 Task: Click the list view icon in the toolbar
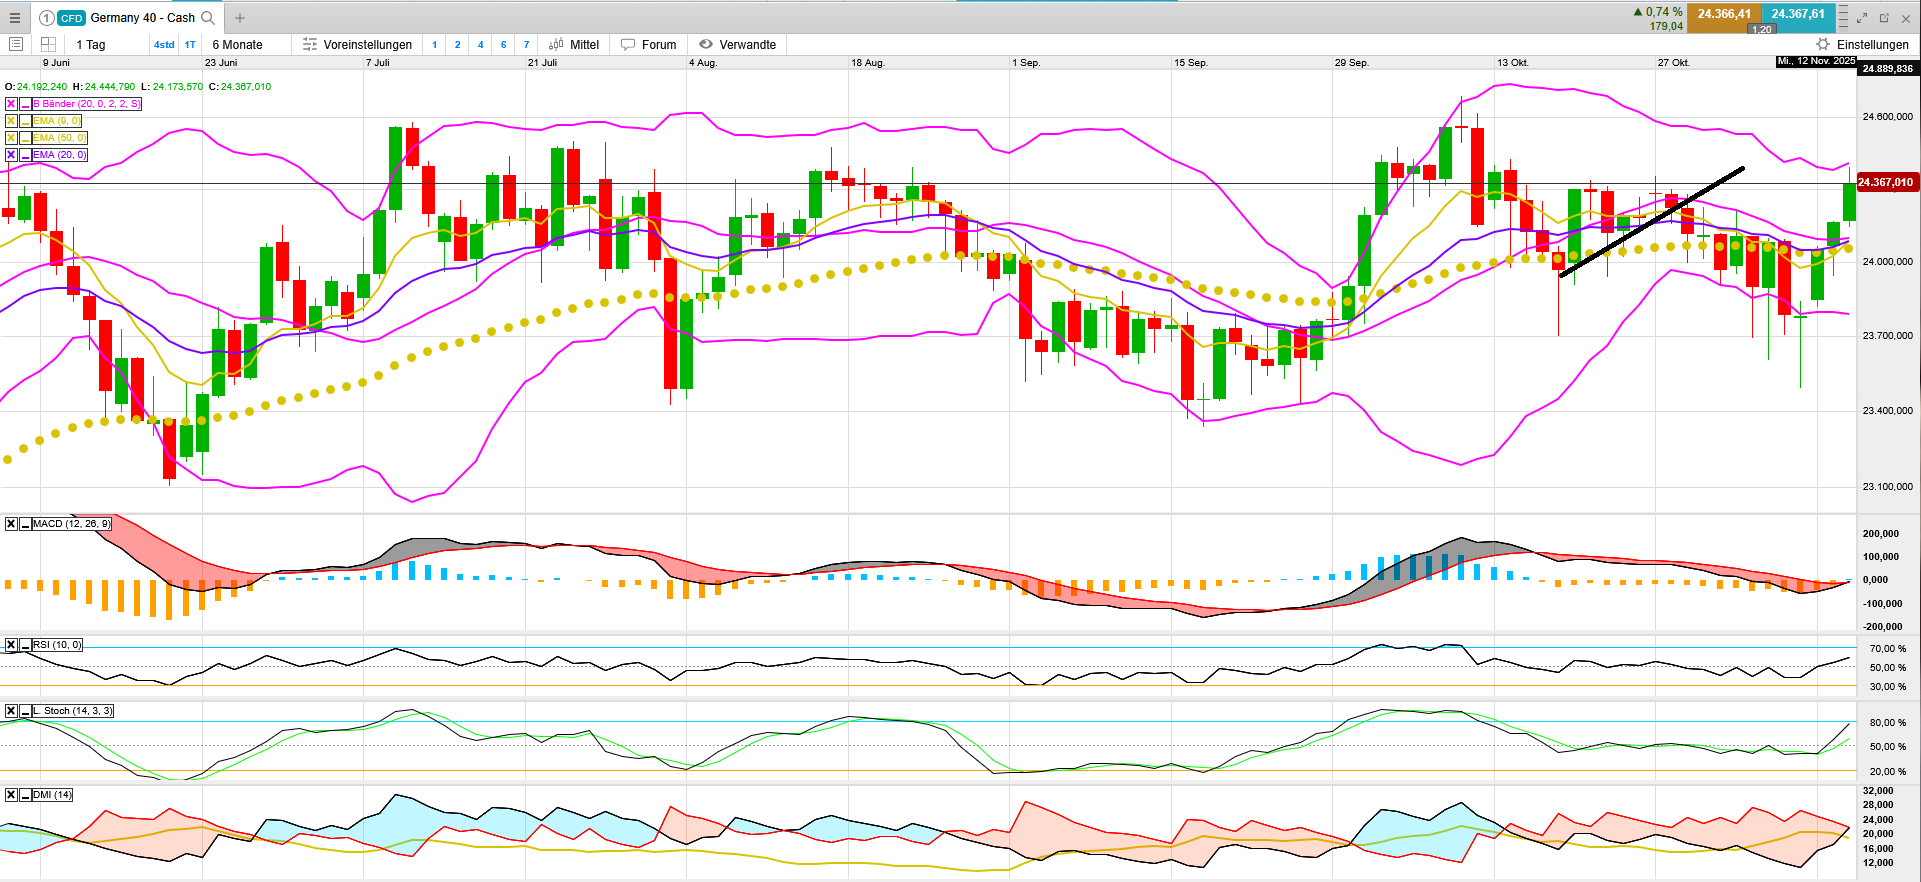(x=16, y=45)
